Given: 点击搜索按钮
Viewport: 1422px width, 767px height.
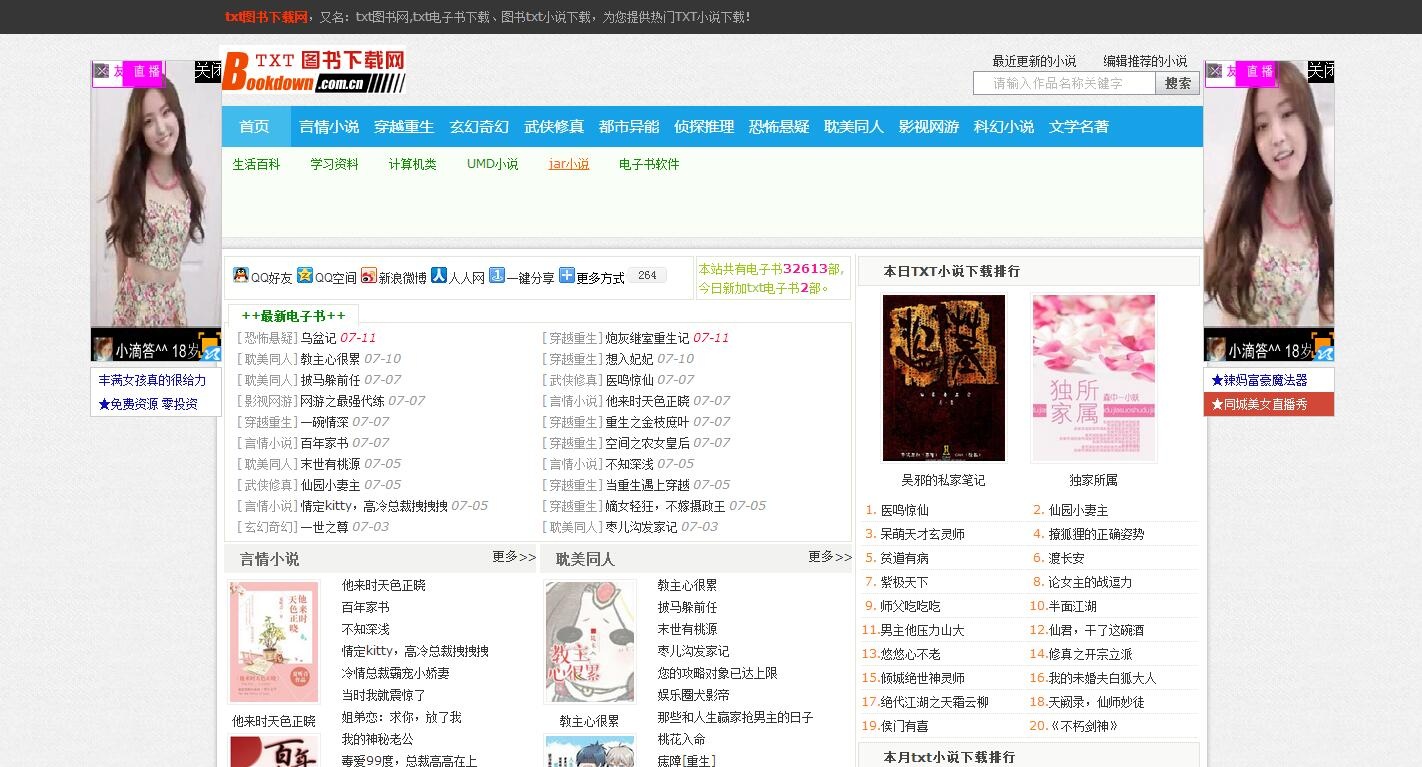Looking at the screenshot, I should 1176,83.
